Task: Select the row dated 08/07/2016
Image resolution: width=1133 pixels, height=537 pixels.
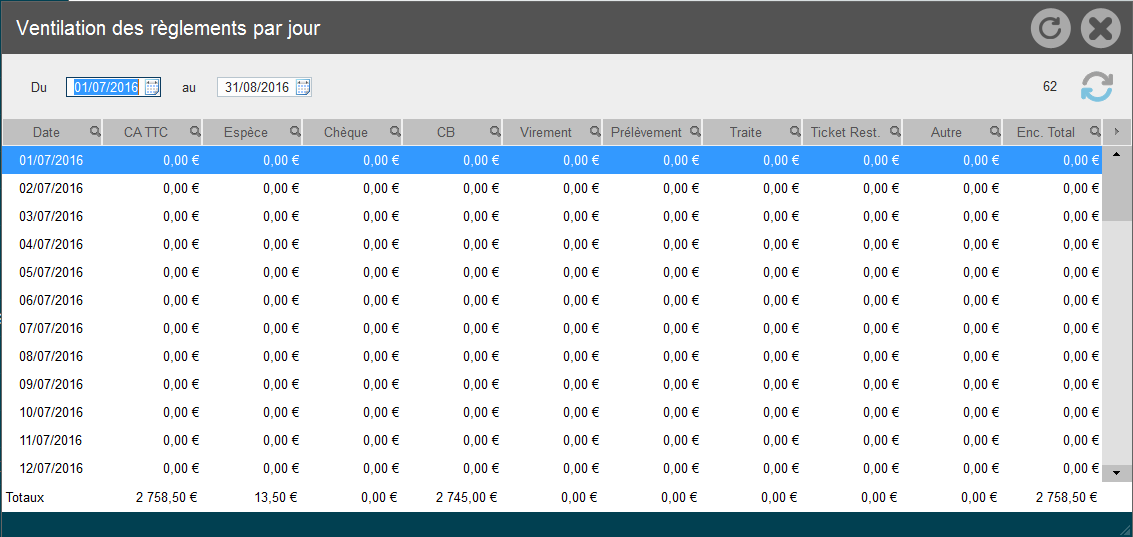Action: point(552,356)
